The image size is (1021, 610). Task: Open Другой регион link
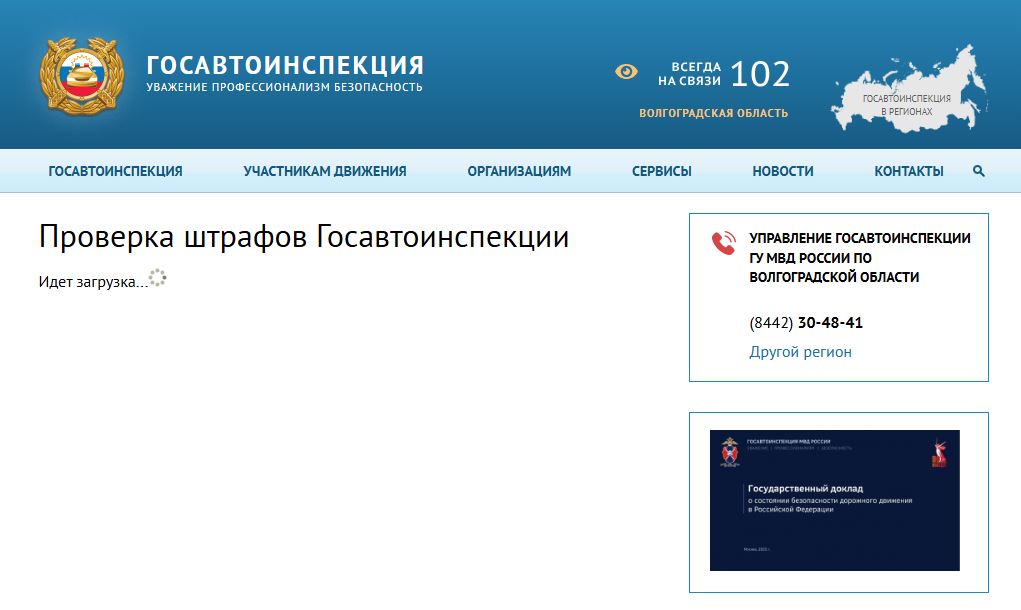point(800,351)
